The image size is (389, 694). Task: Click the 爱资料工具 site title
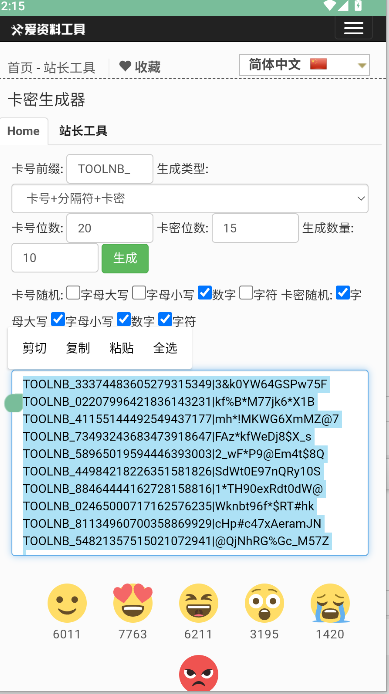pos(54,30)
